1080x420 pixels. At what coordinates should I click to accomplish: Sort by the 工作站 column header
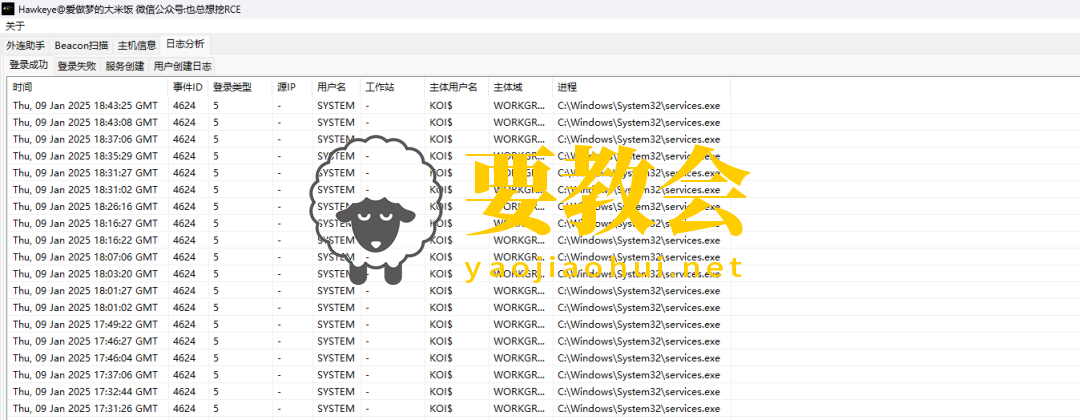[393, 87]
